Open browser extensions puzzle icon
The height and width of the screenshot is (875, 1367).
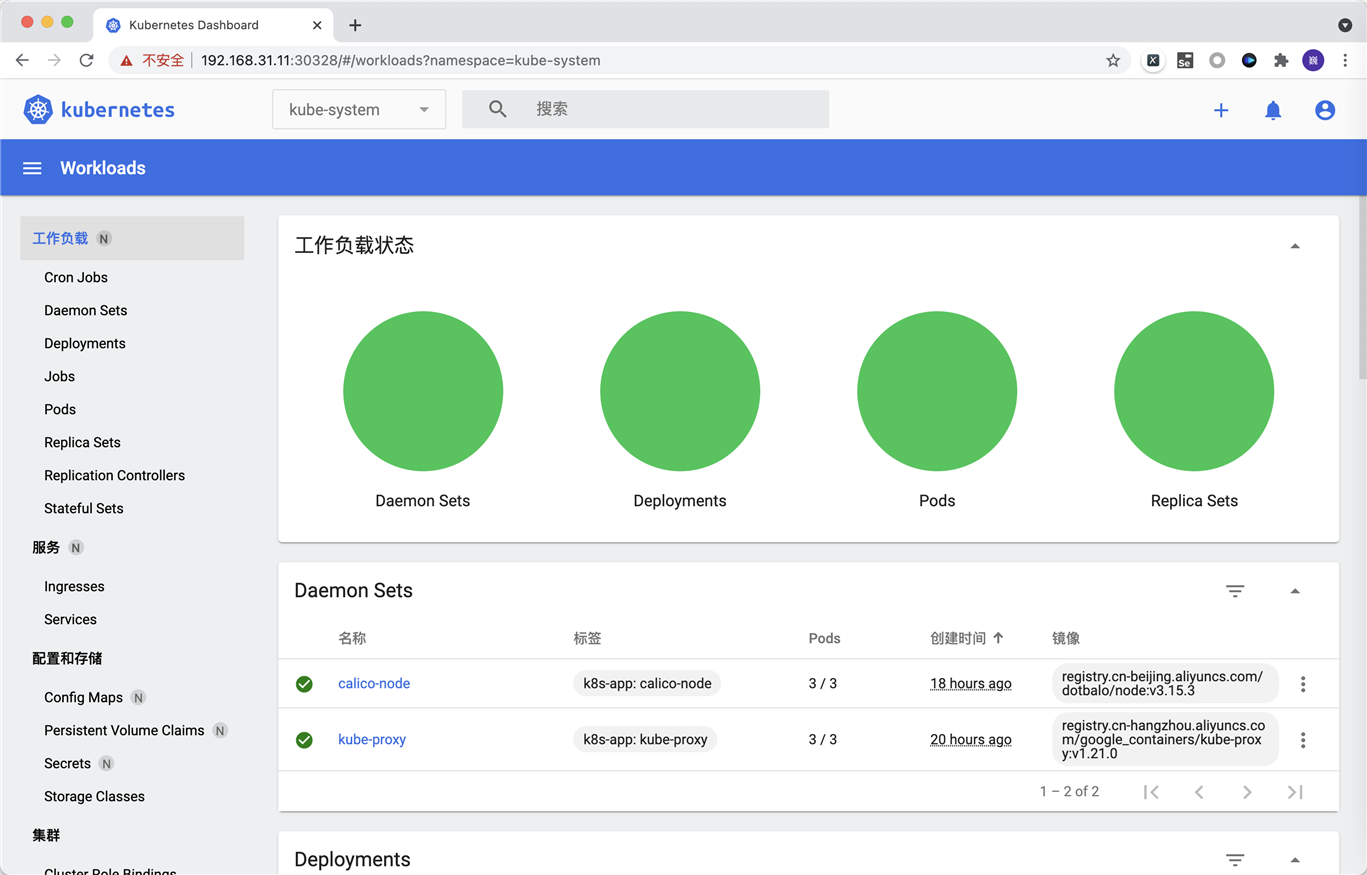tap(1281, 60)
